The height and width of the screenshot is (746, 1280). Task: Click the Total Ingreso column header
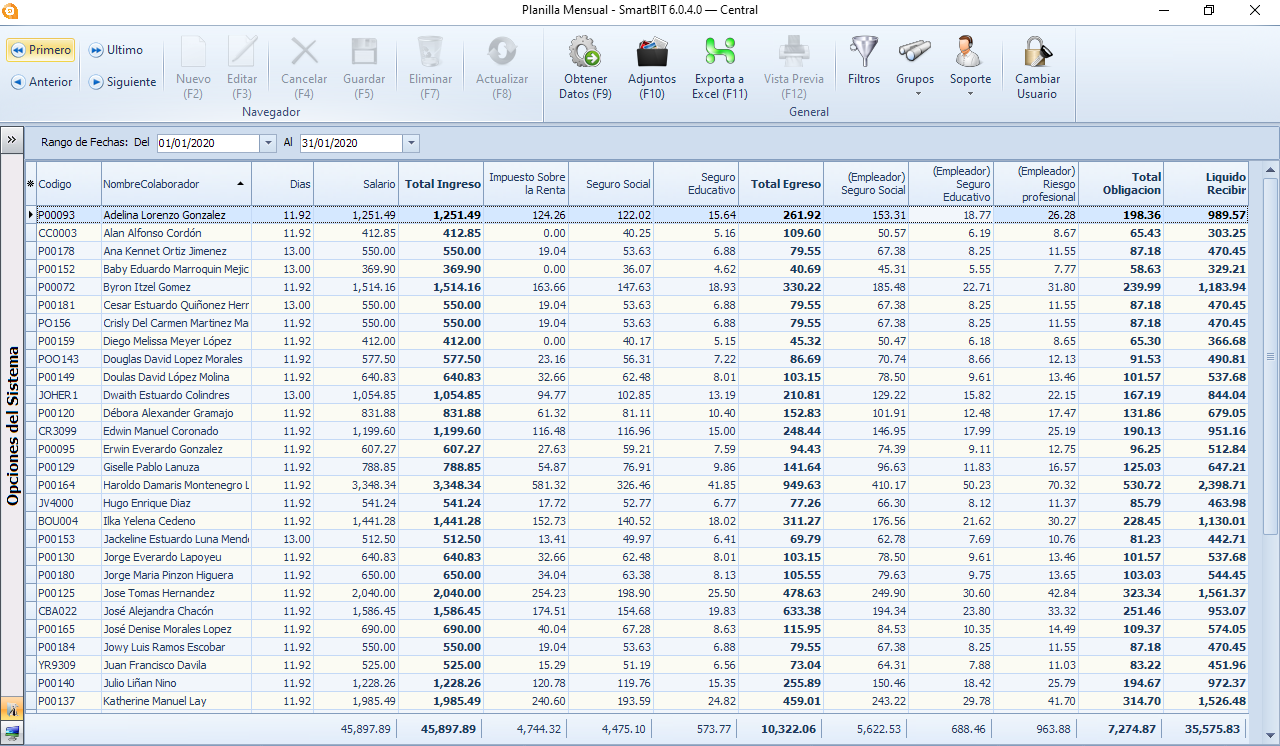pos(441,184)
